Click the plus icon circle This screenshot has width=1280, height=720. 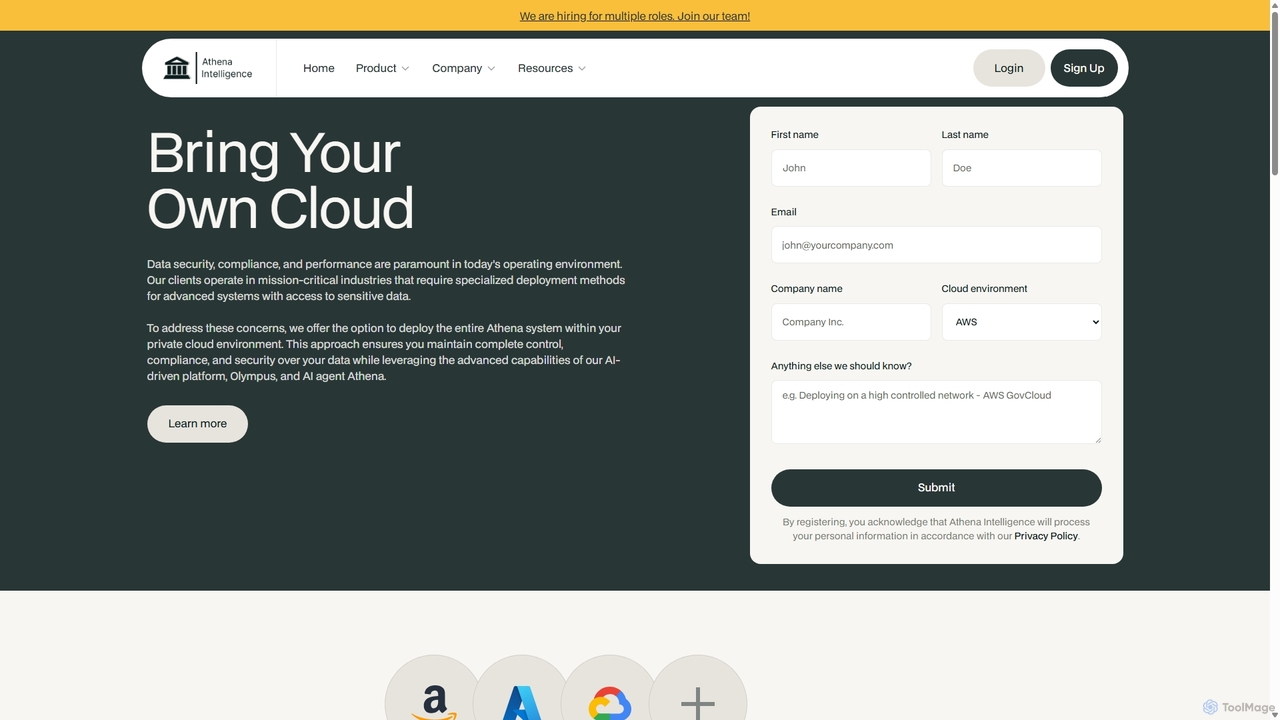[x=698, y=688]
